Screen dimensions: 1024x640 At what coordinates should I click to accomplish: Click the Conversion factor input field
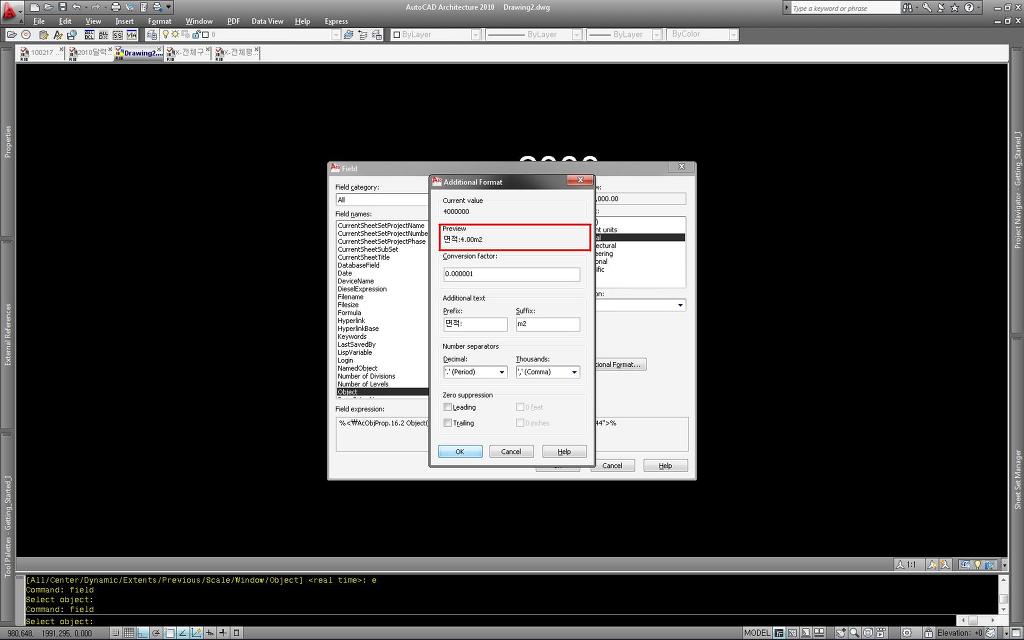pyautogui.click(x=511, y=274)
